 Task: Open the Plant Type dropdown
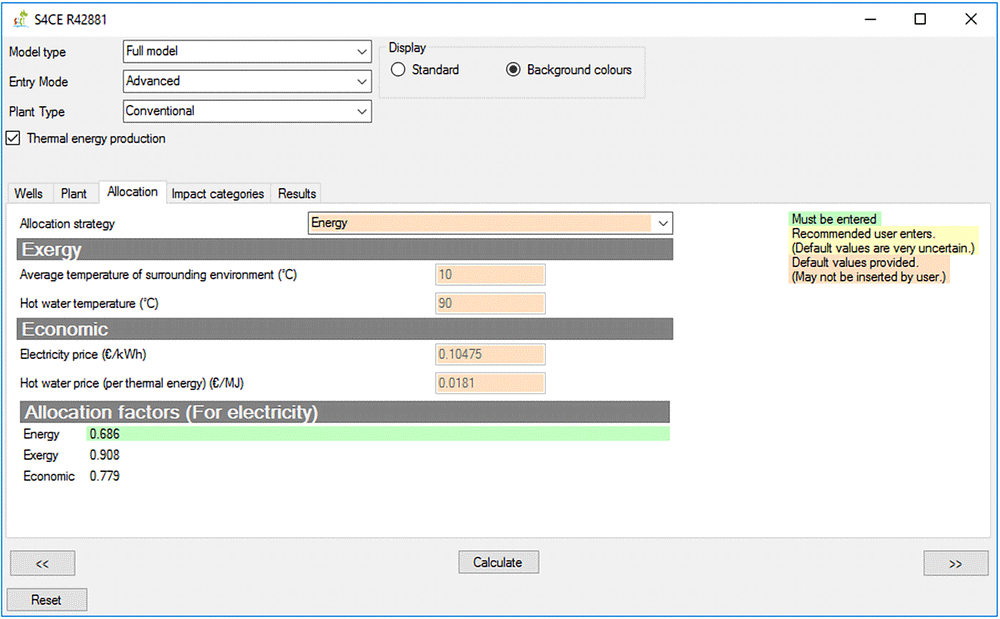[247, 112]
